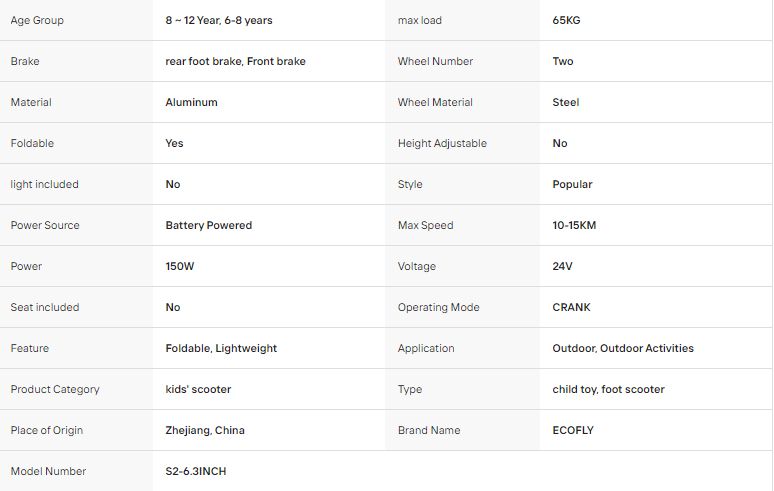Screen dimensions: 774x491
Task: Click the Style value Popular
Action: (572, 184)
